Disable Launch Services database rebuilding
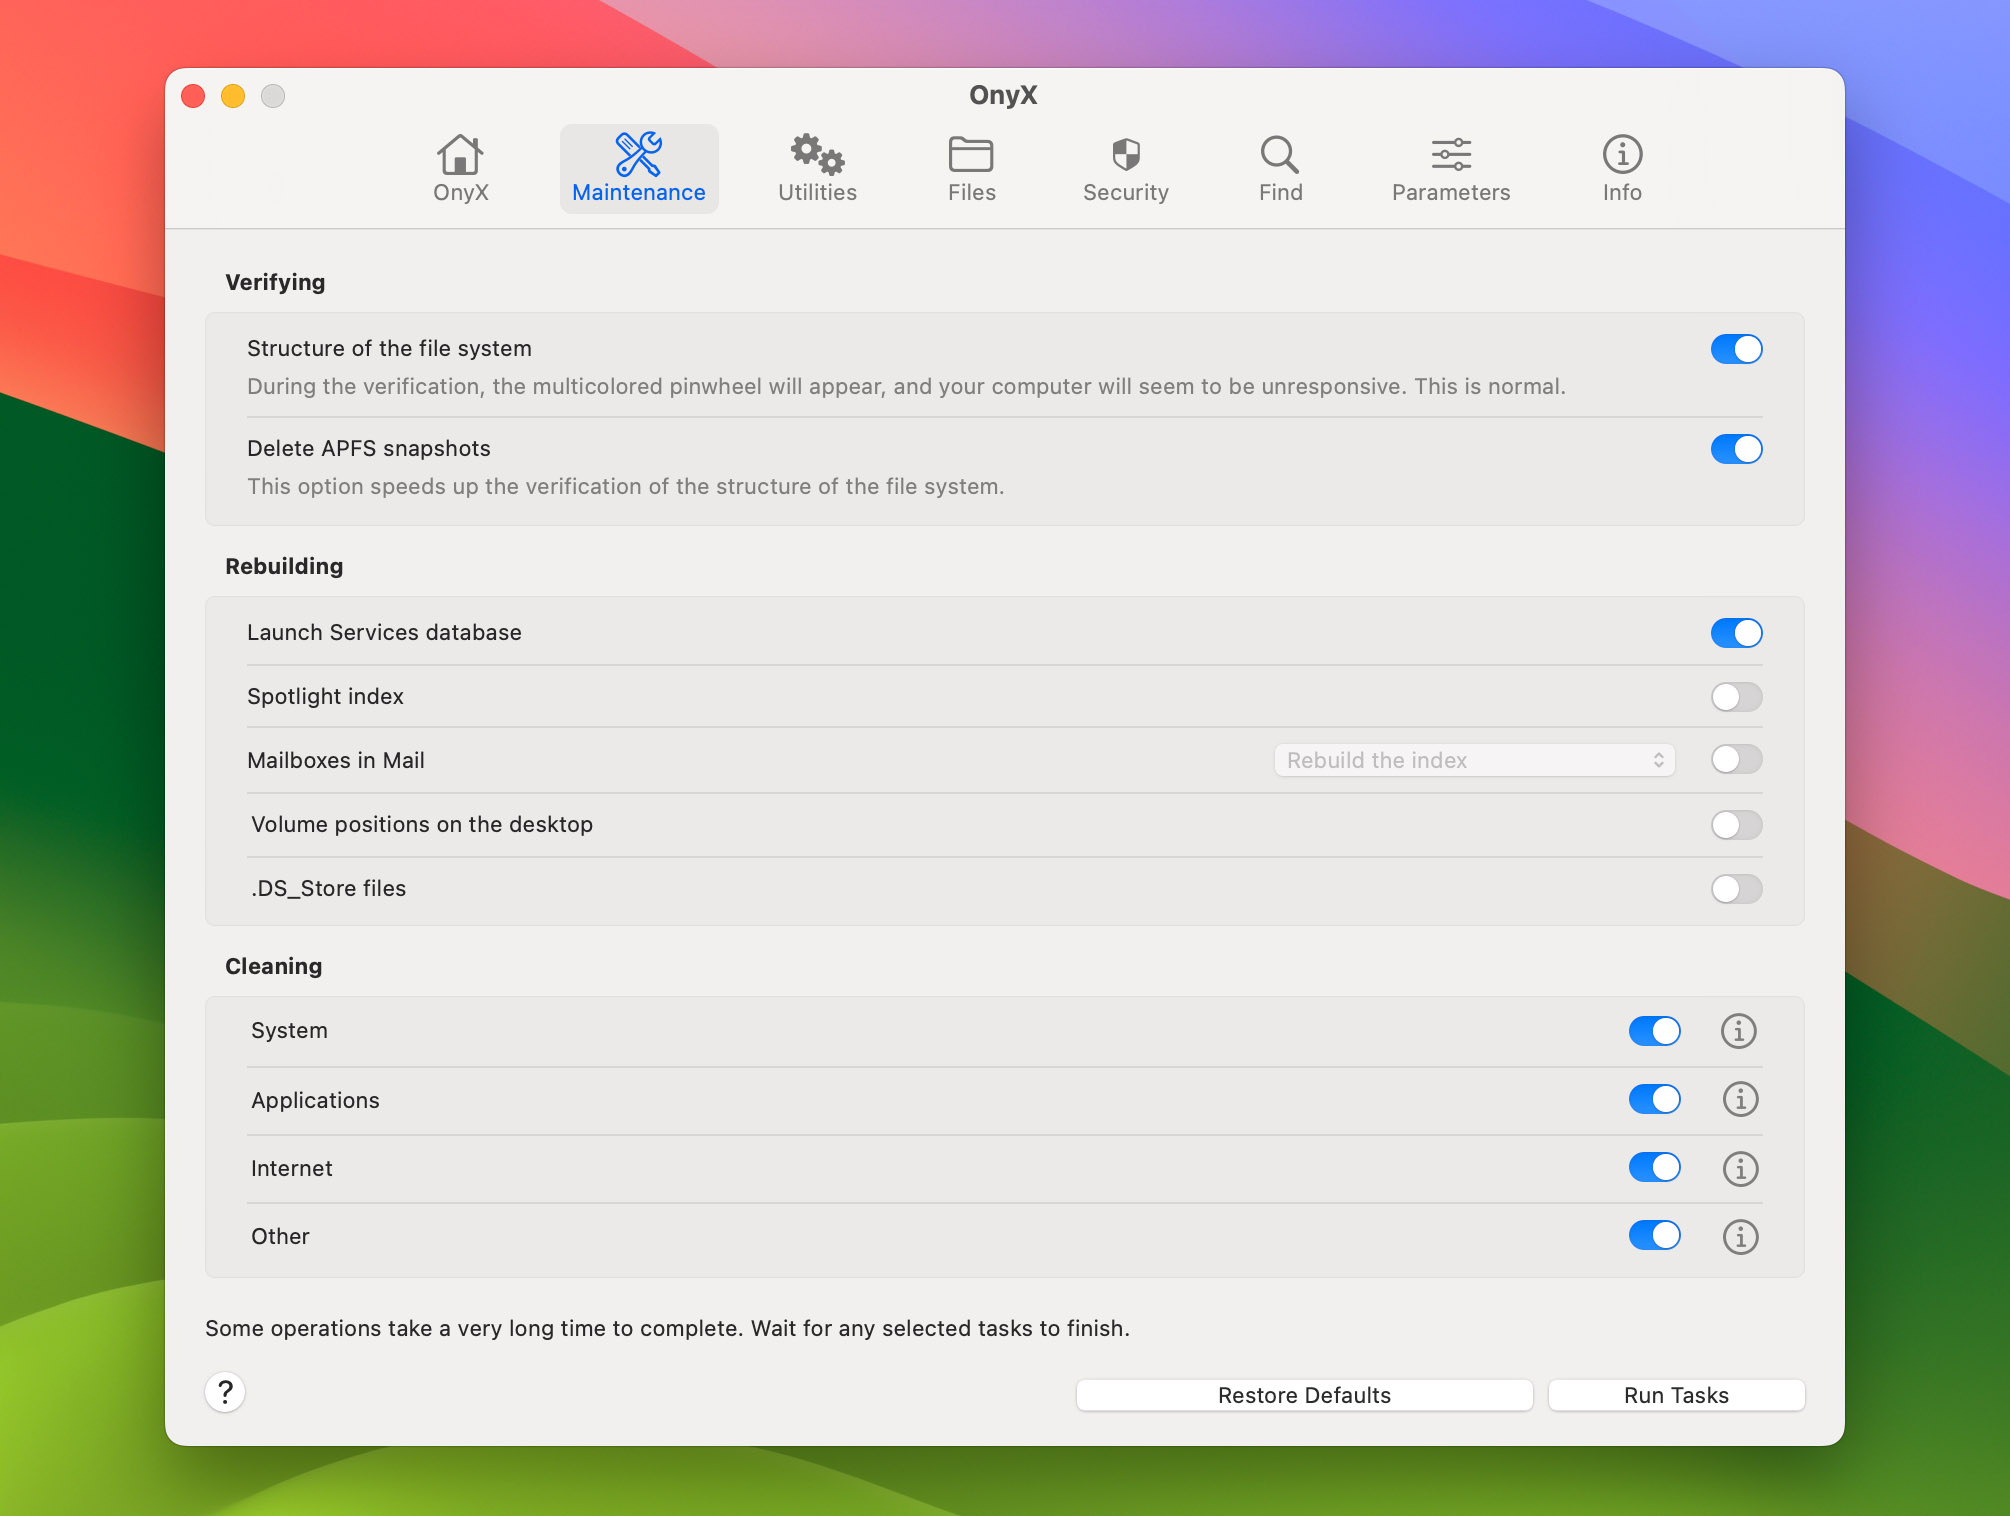 tap(1736, 633)
